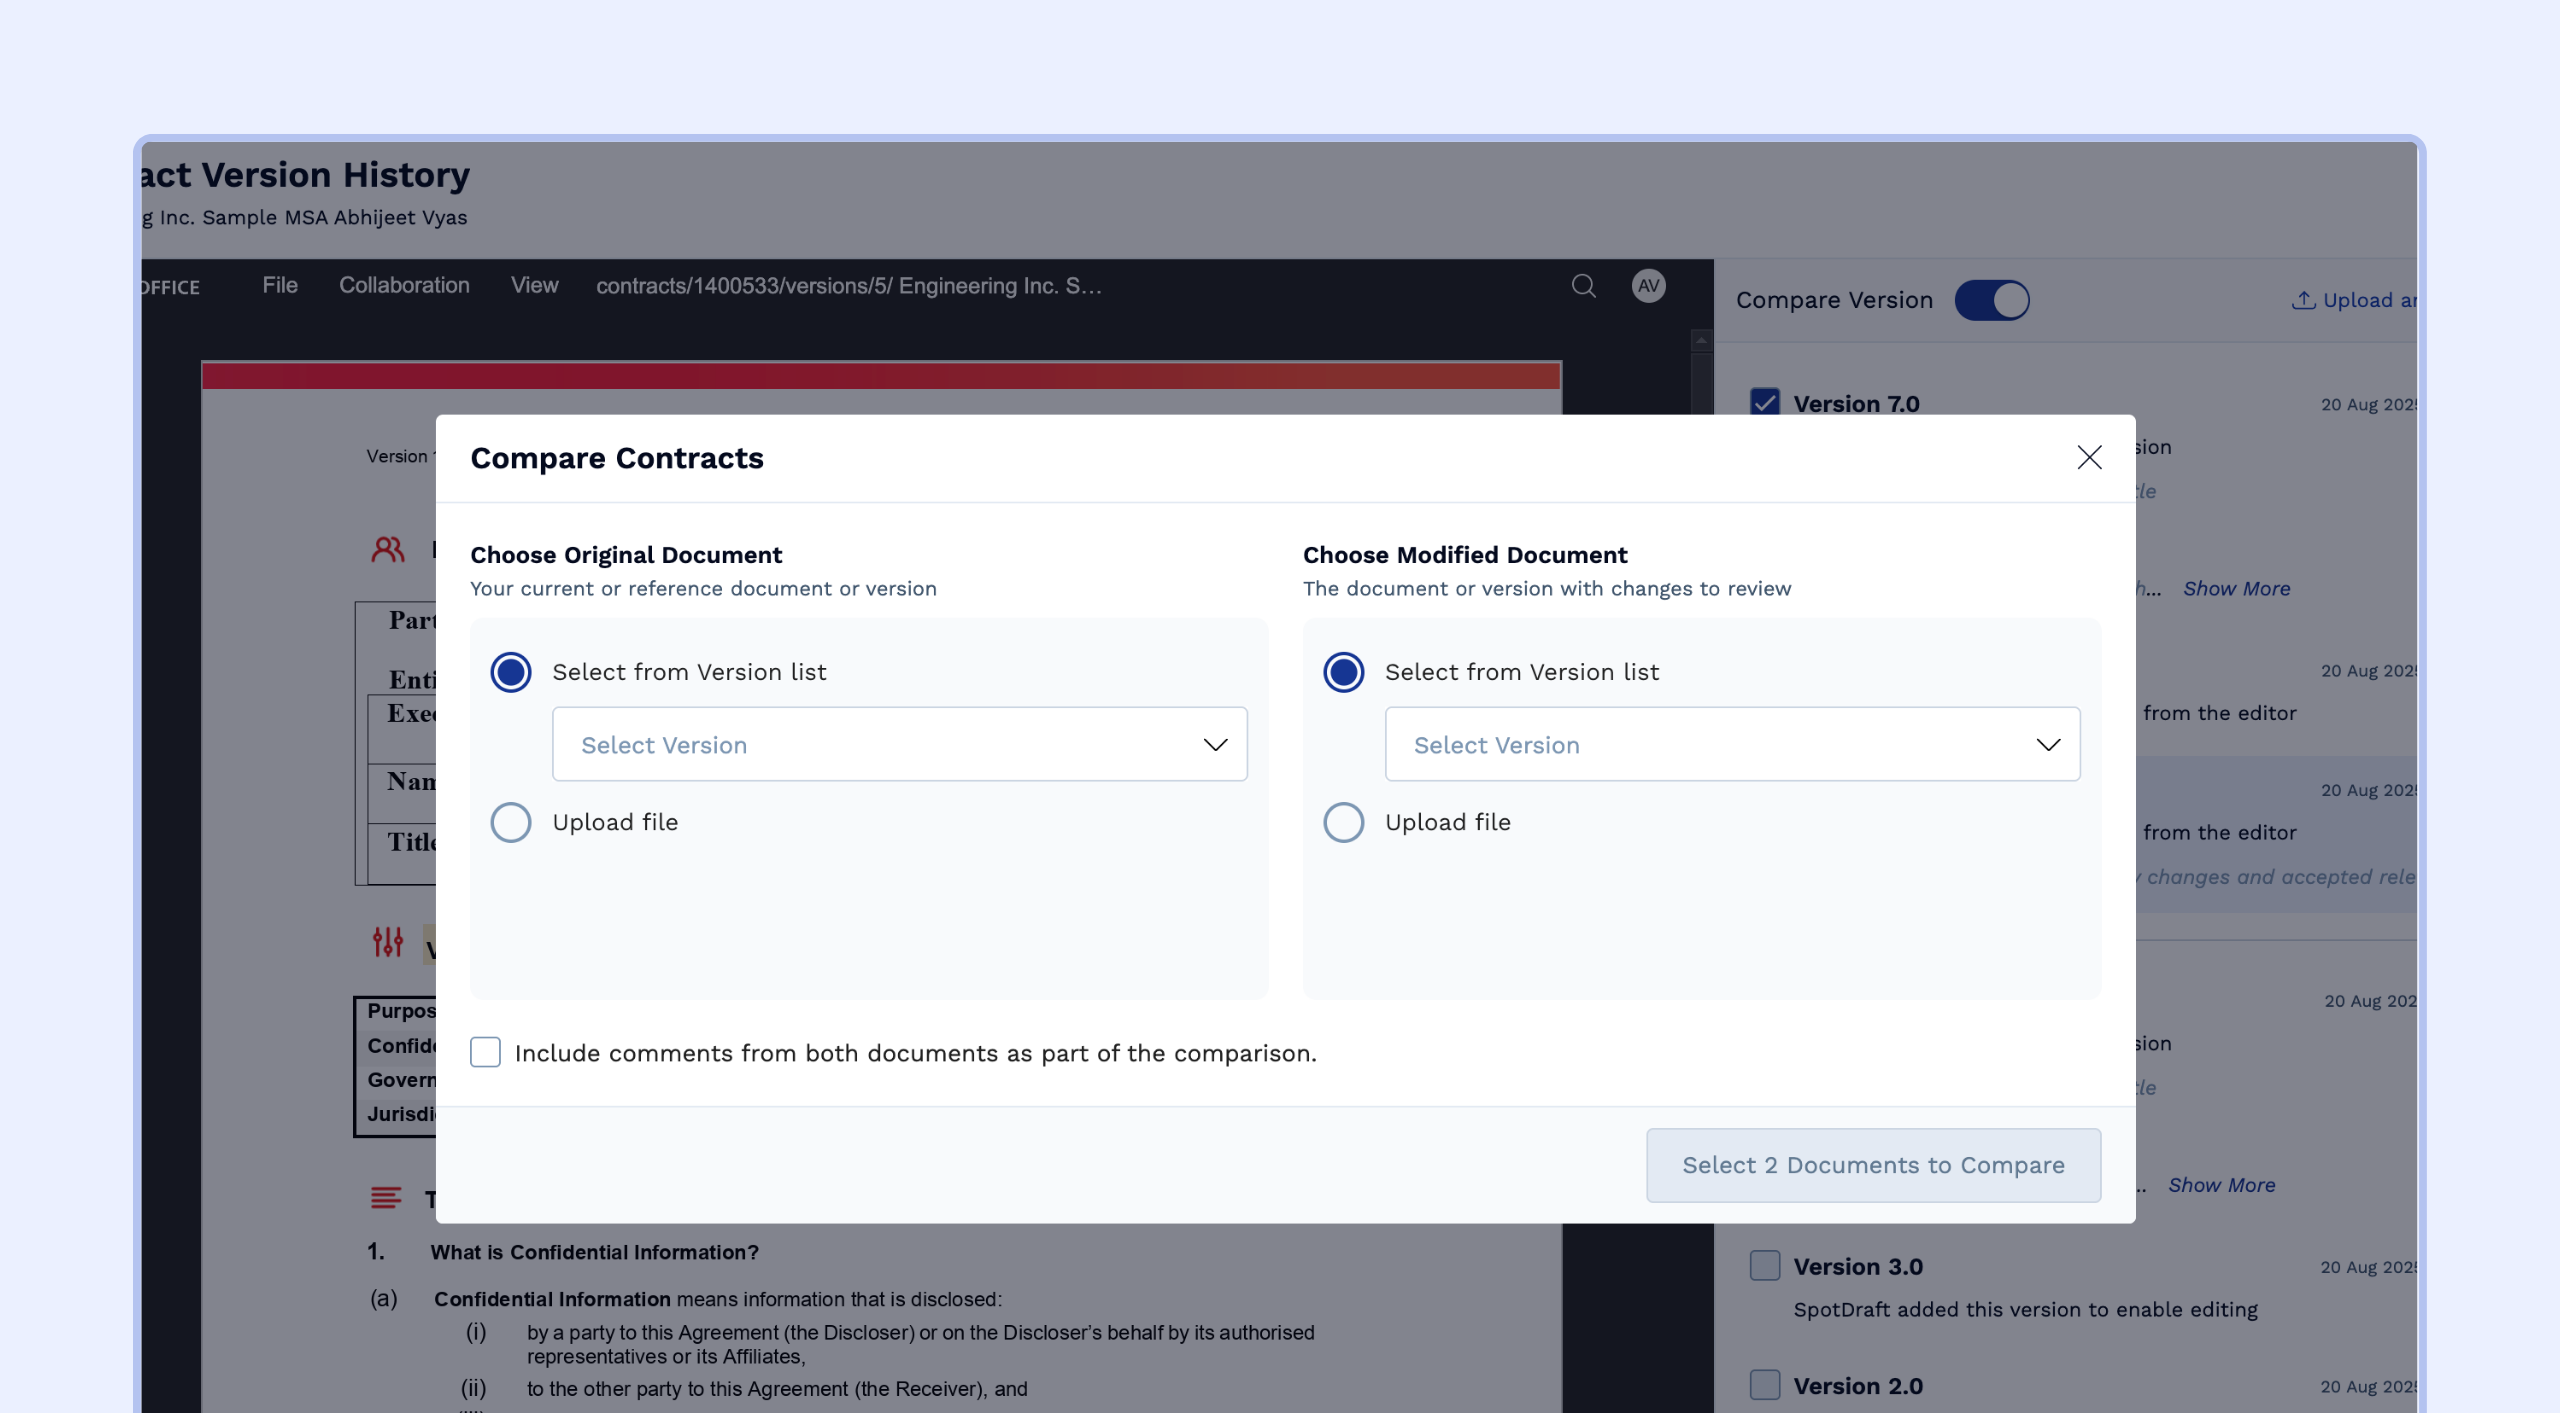Open the original document Select Version dropdown

898,745
